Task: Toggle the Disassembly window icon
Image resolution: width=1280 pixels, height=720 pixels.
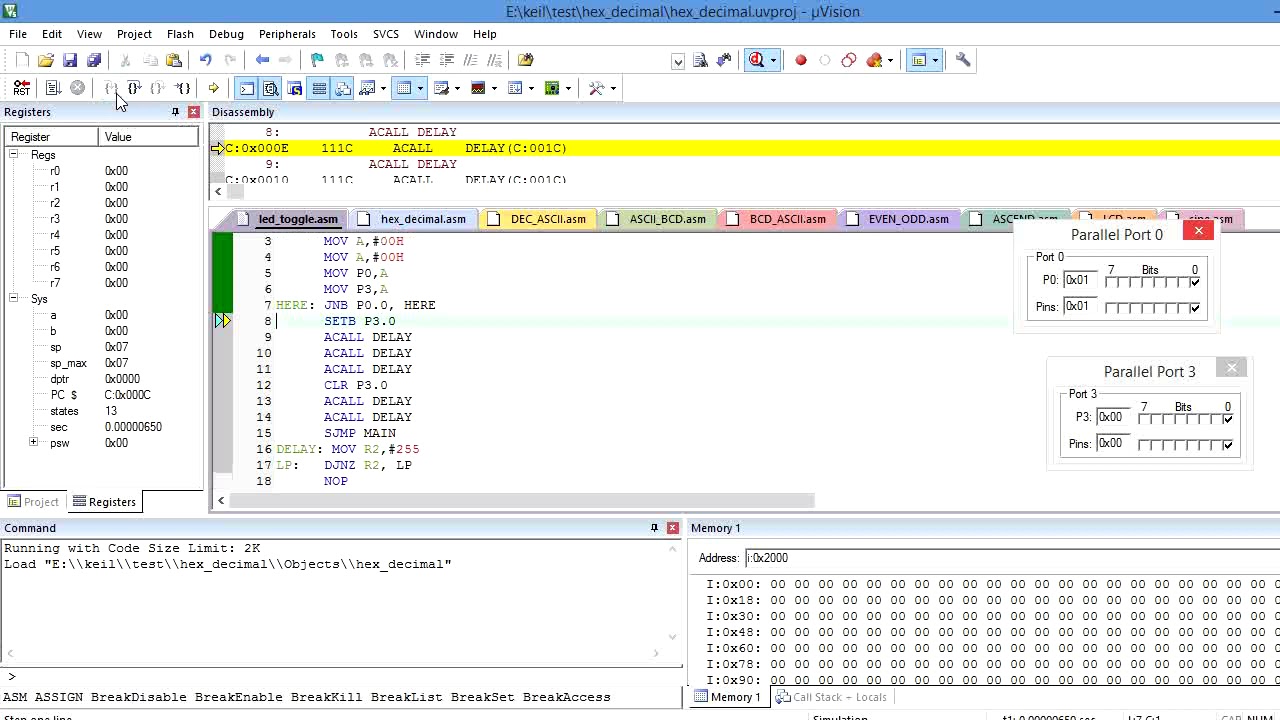Action: (270, 88)
